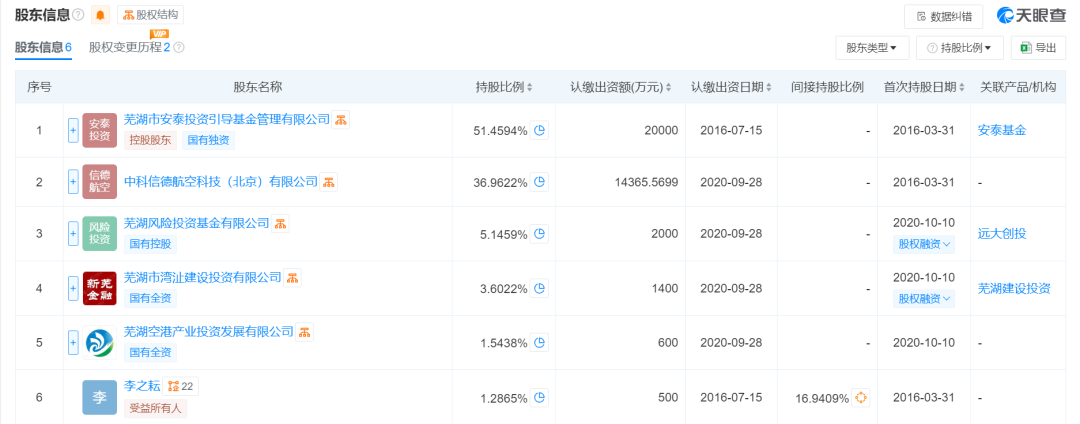Viewport: 1080px width, 424px height.
Task: Open 芜湖市湾沚建设投资有限公司 link
Action: pyautogui.click(x=202, y=277)
